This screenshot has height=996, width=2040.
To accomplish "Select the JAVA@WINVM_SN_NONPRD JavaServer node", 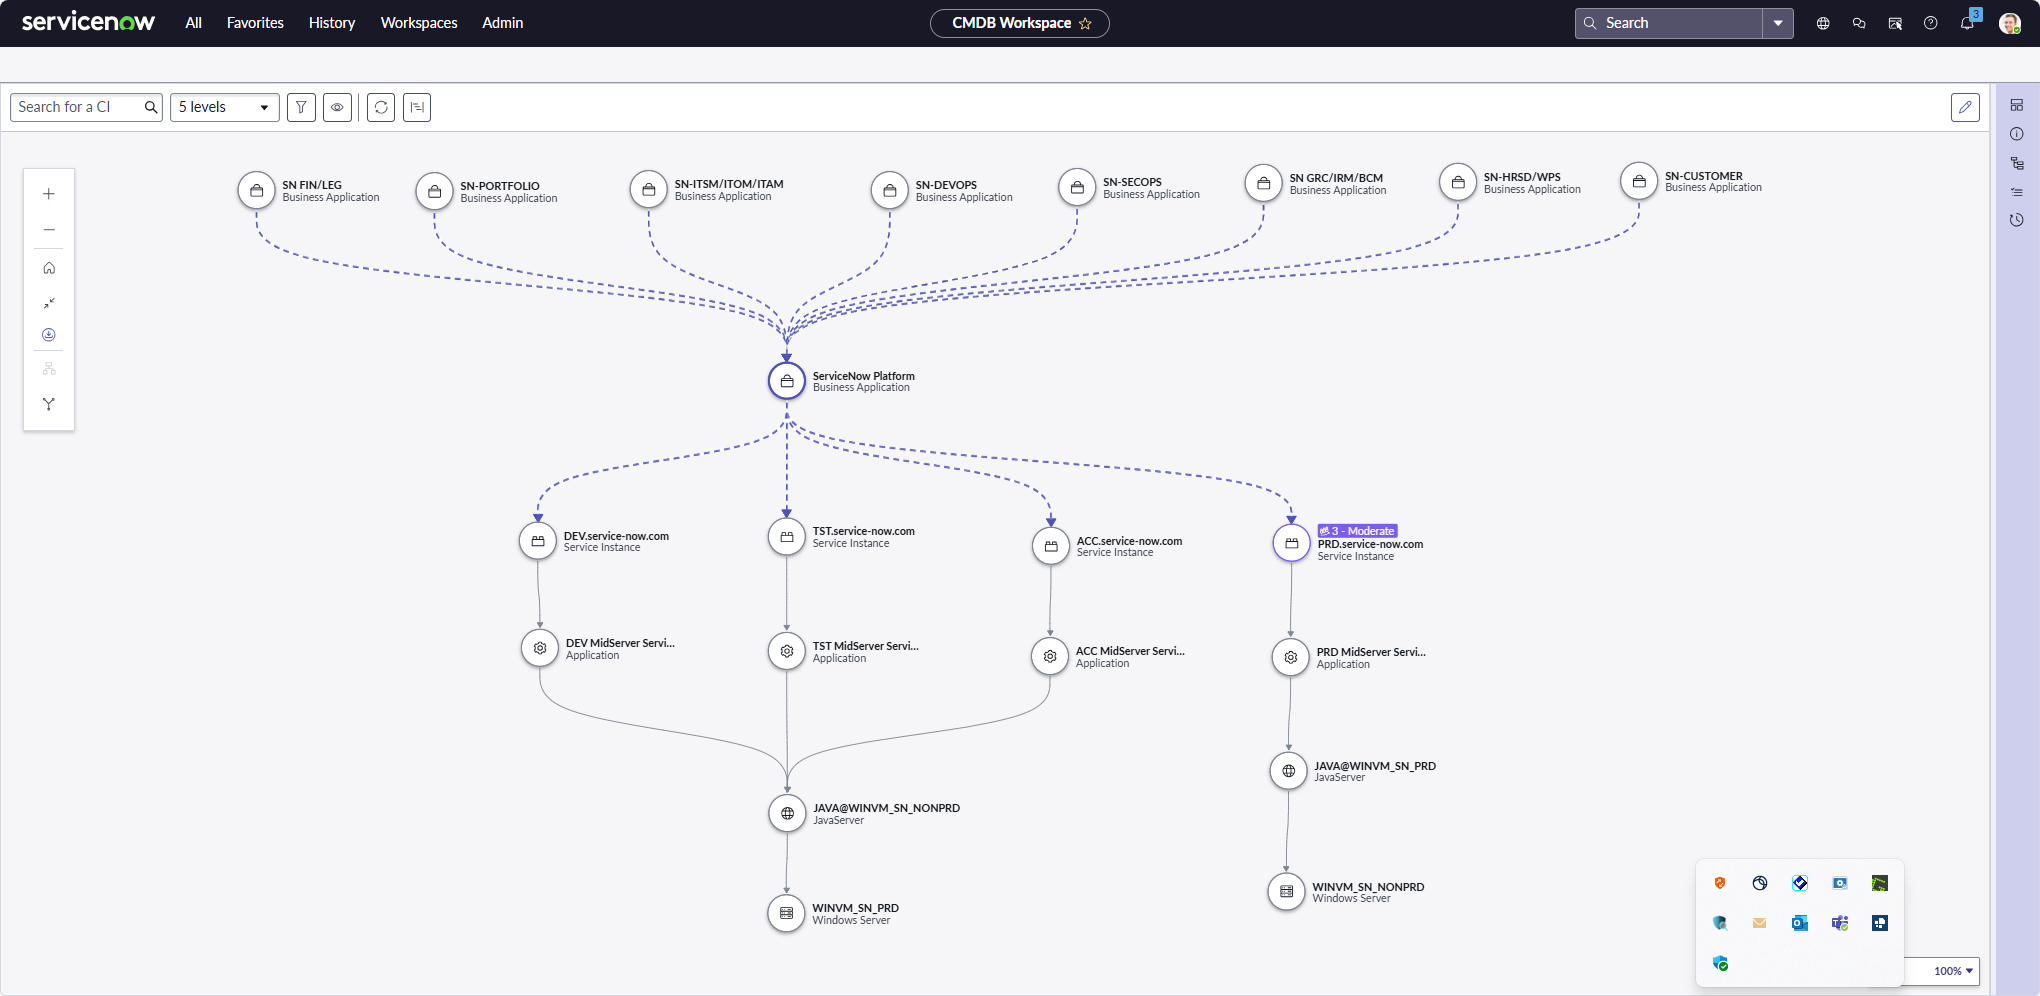I will [x=787, y=813].
